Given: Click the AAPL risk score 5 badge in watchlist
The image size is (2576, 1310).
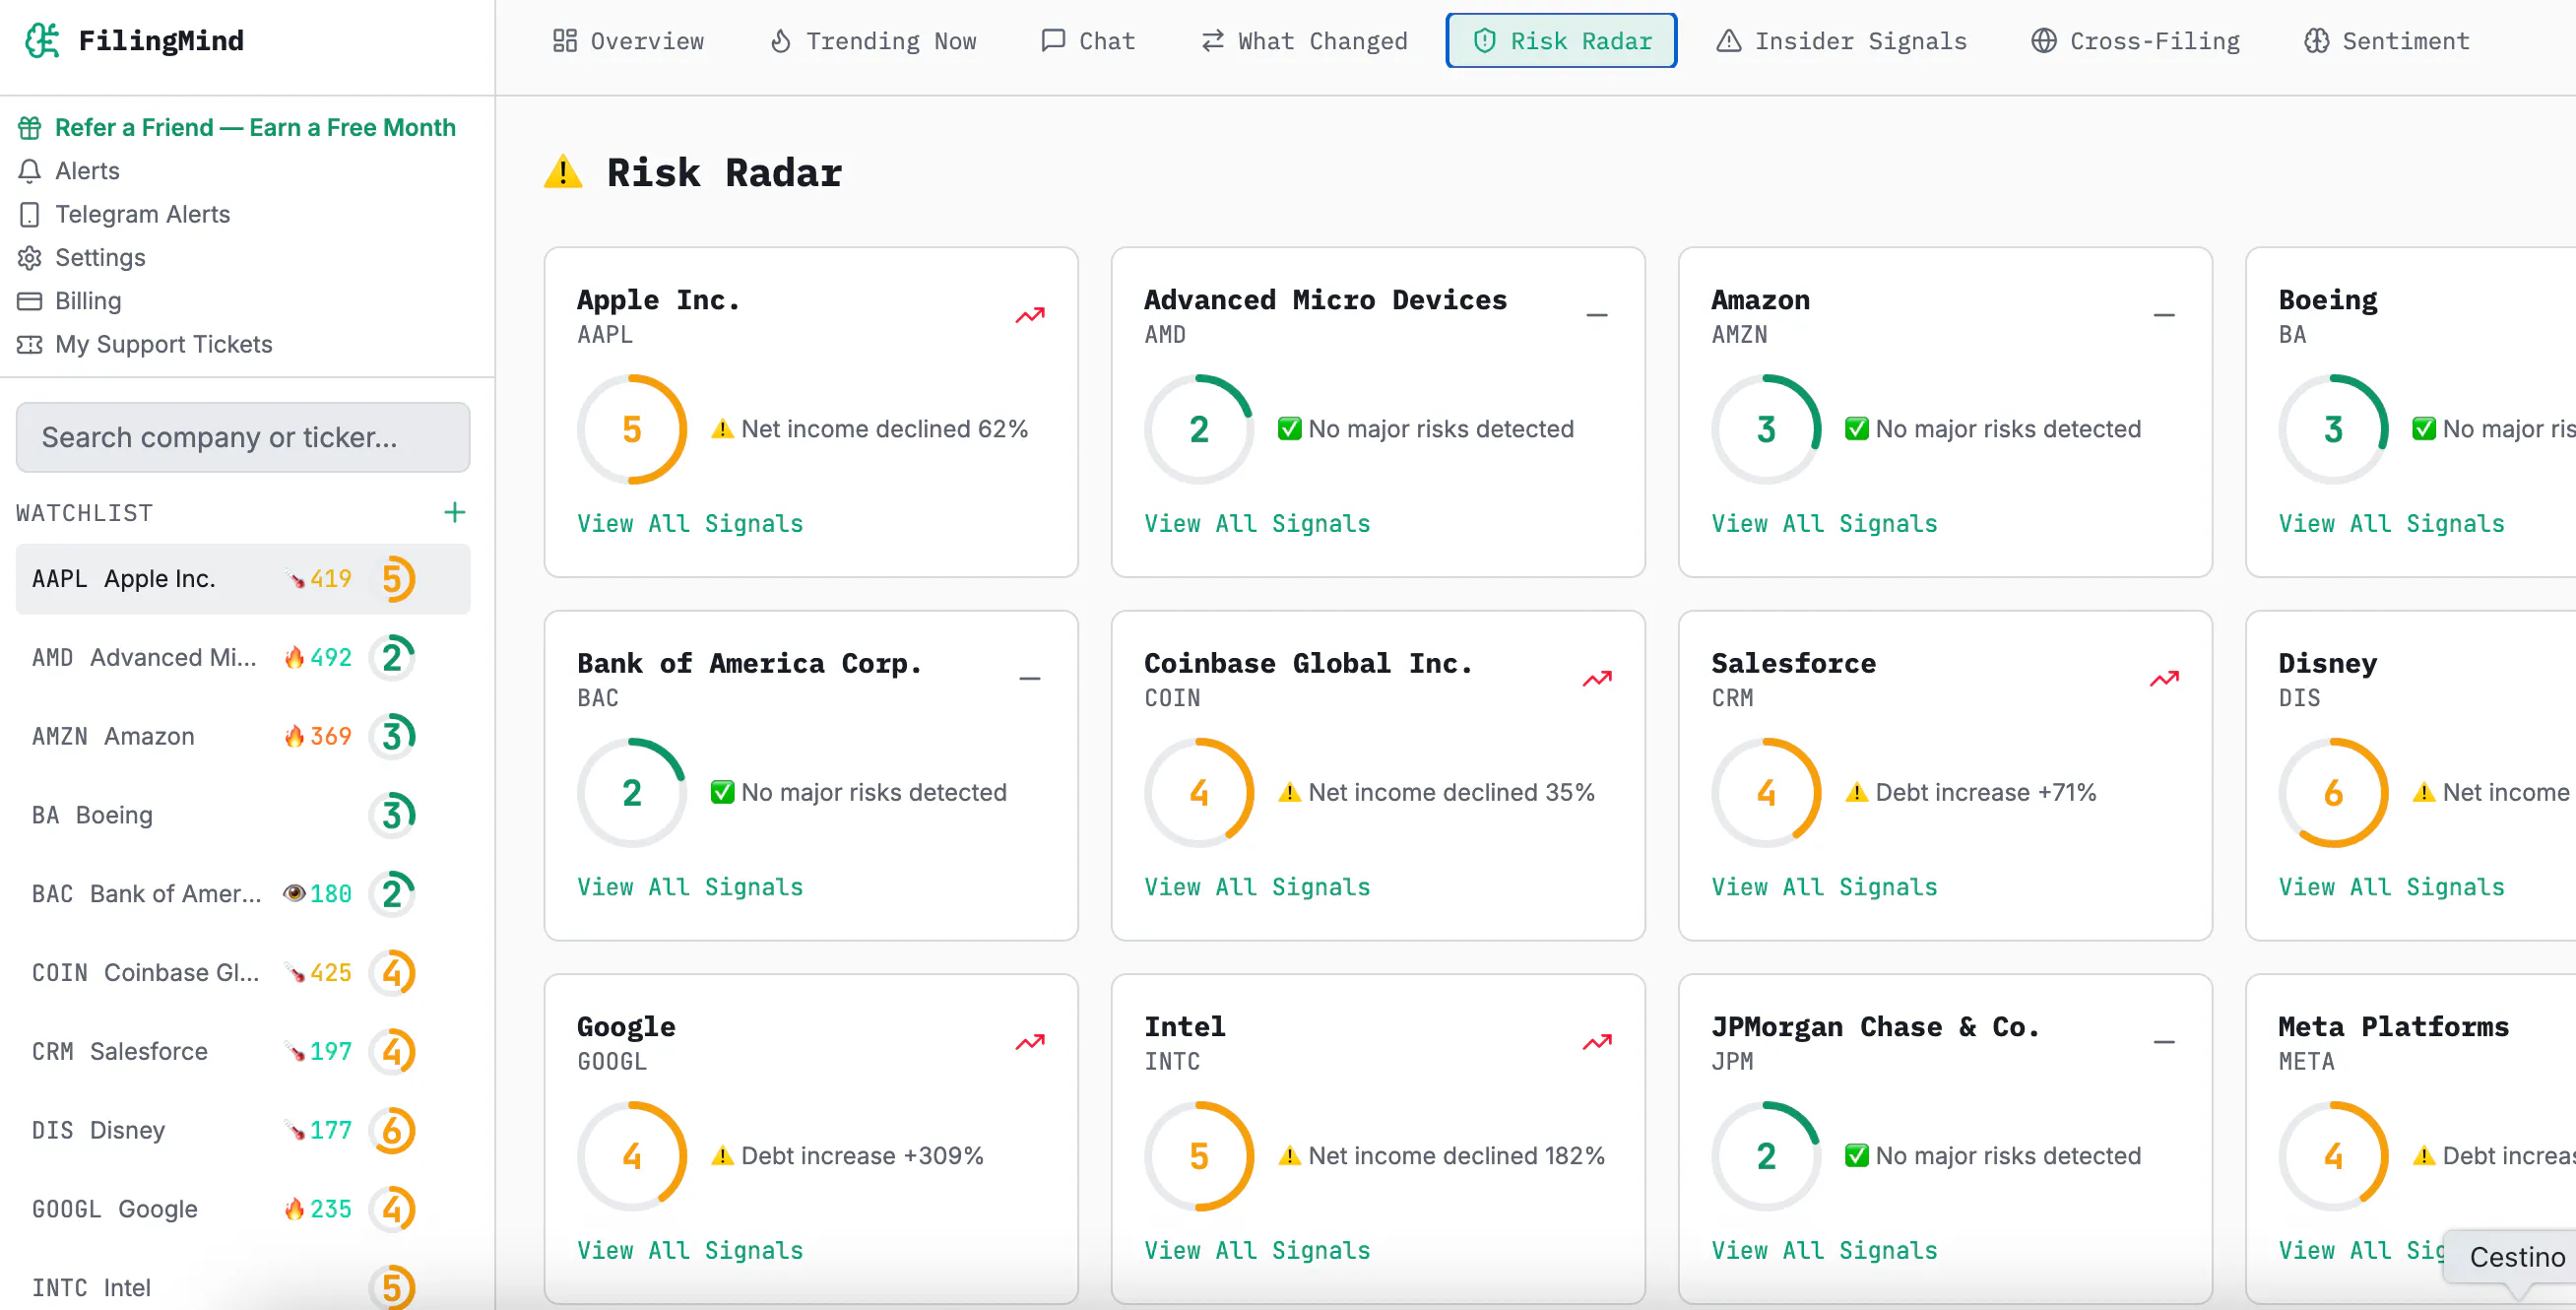Looking at the screenshot, I should 393,579.
